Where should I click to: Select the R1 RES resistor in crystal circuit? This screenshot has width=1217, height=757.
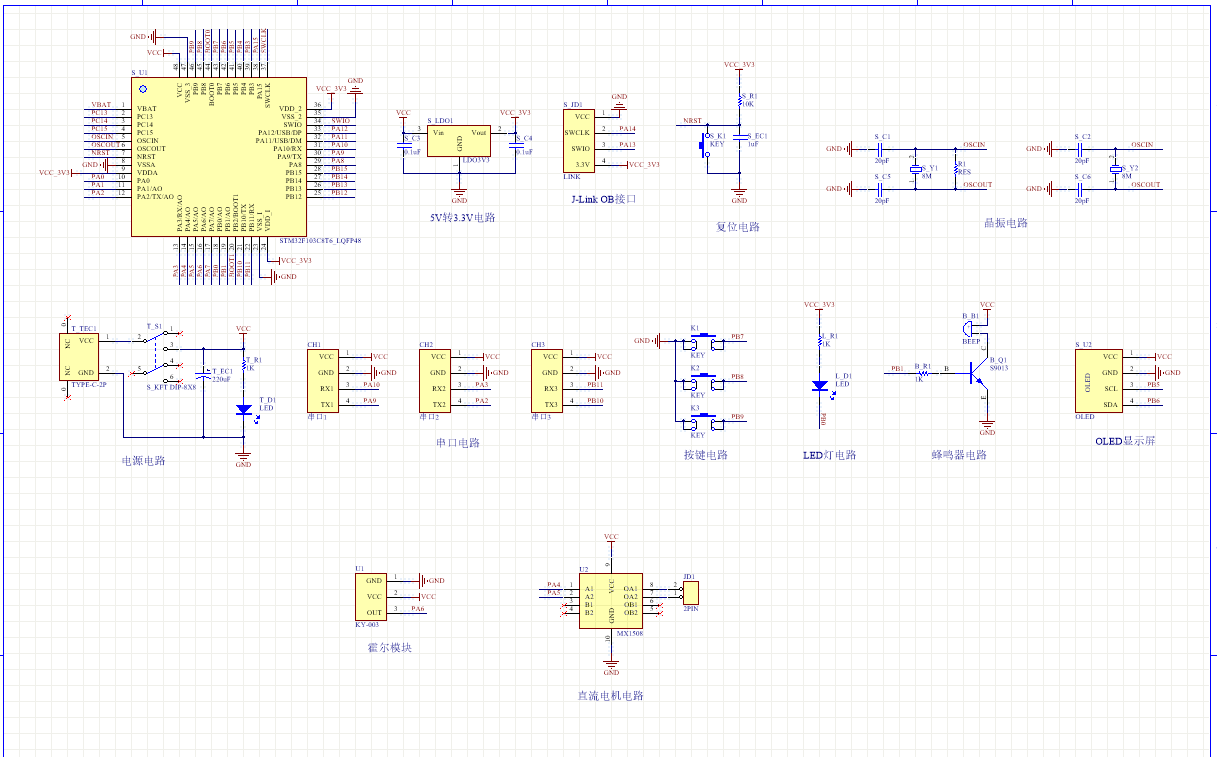tap(956, 168)
